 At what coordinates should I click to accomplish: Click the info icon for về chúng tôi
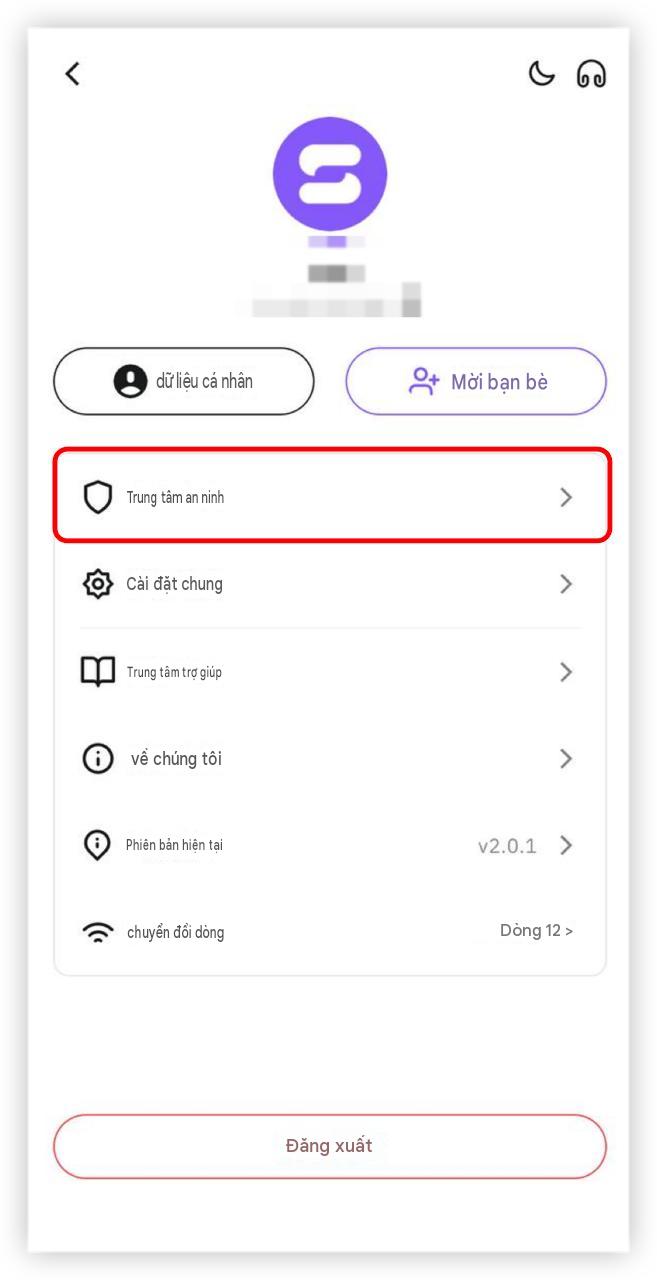pyautogui.click(x=97, y=759)
